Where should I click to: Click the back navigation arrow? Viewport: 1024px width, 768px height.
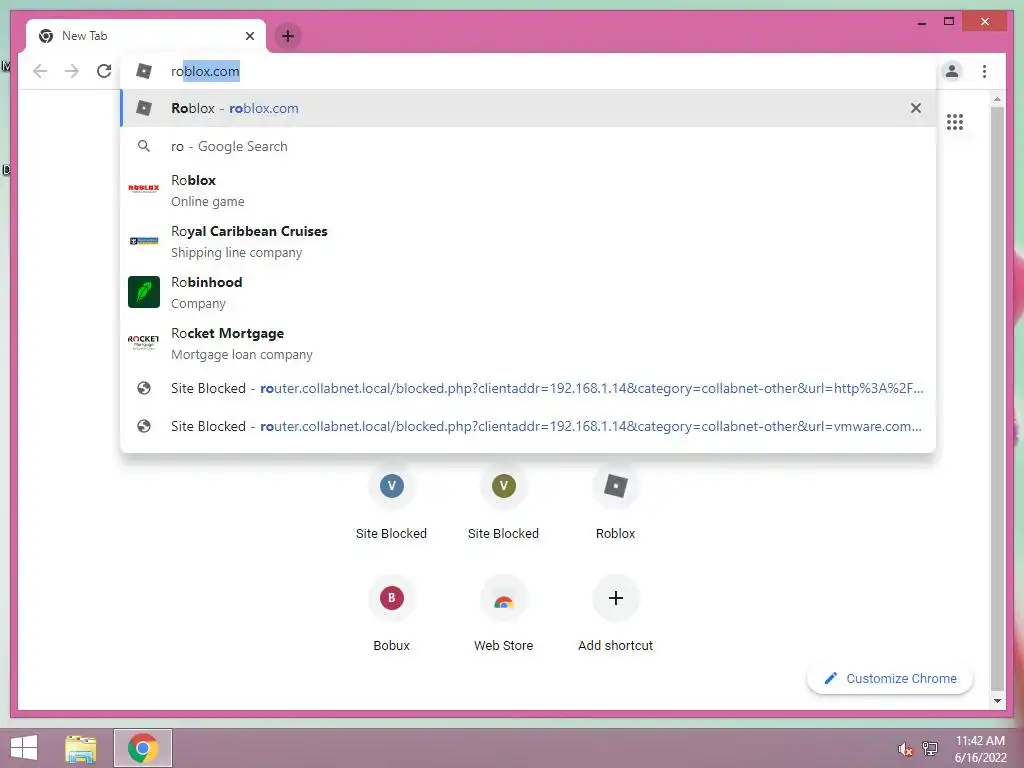coord(40,71)
